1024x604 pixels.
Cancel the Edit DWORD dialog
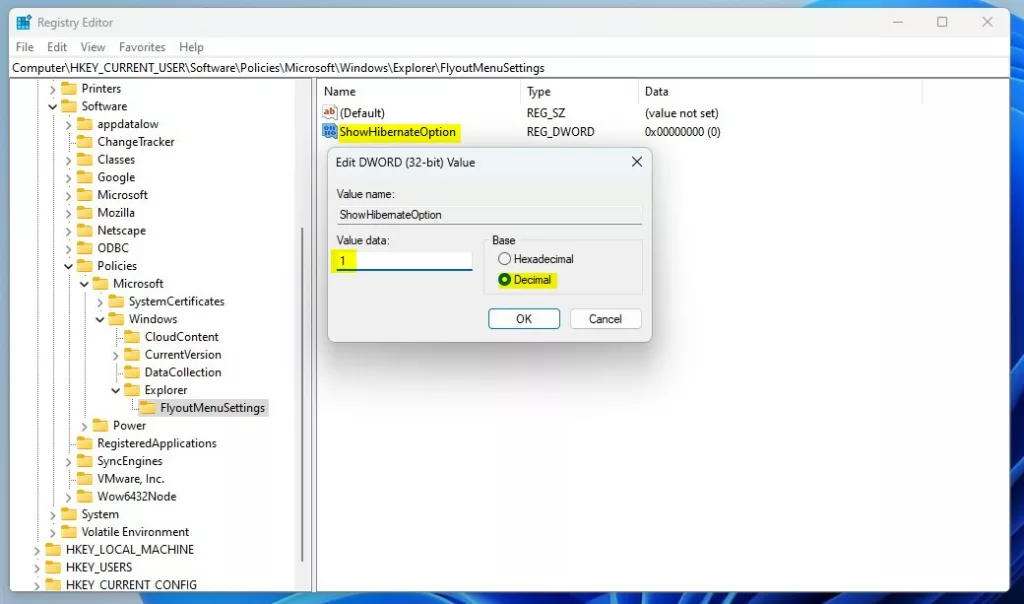click(605, 319)
